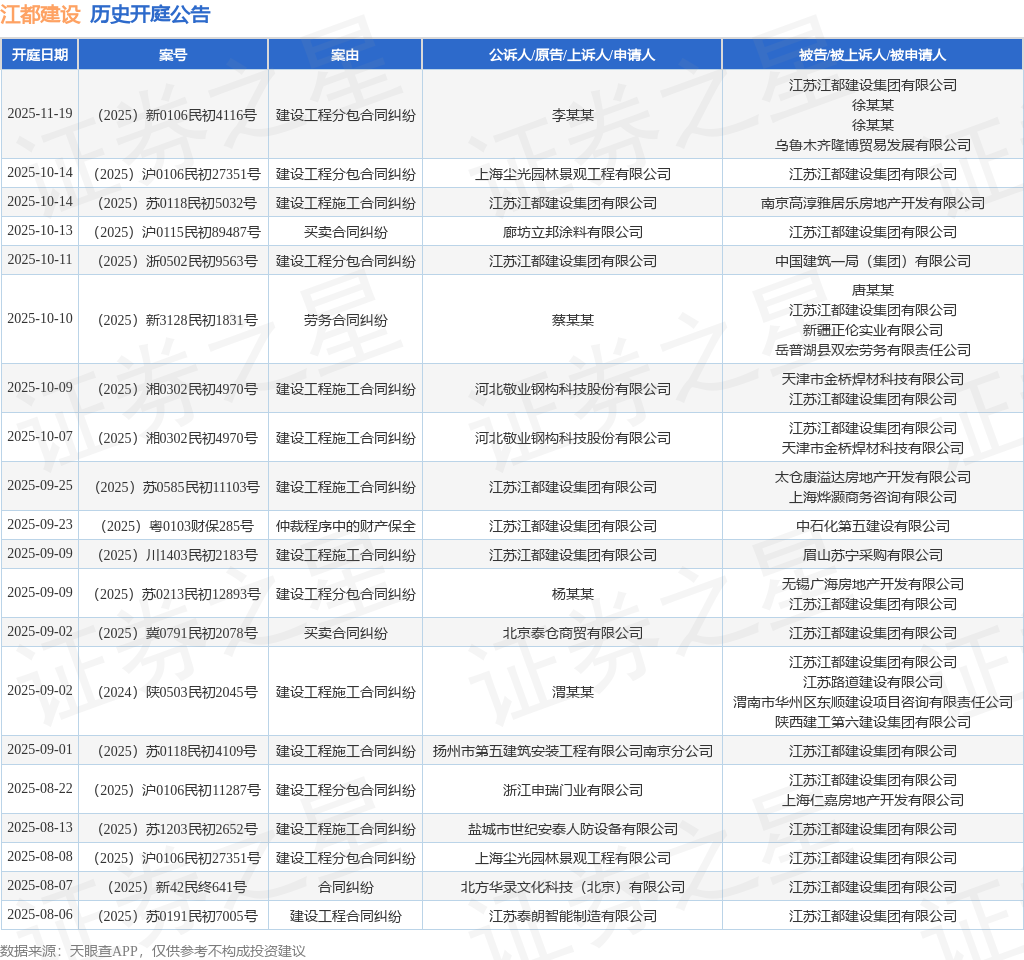Click the 被告/被上诉人/被申请人 column header

872,55
